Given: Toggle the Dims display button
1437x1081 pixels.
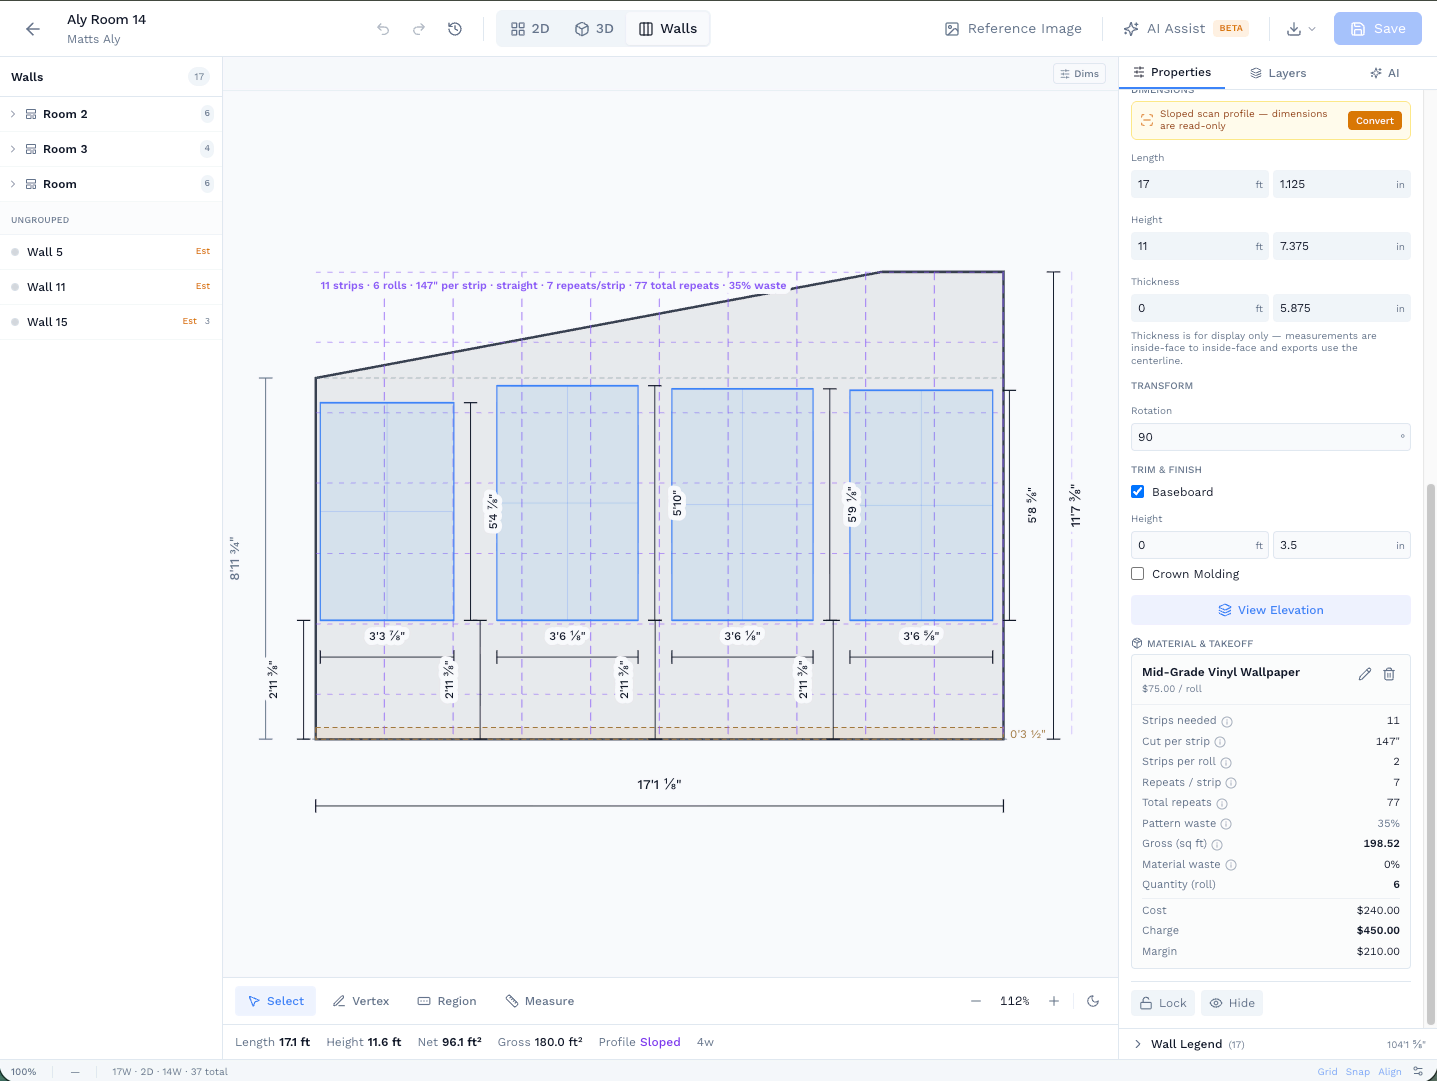Looking at the screenshot, I should coord(1080,74).
